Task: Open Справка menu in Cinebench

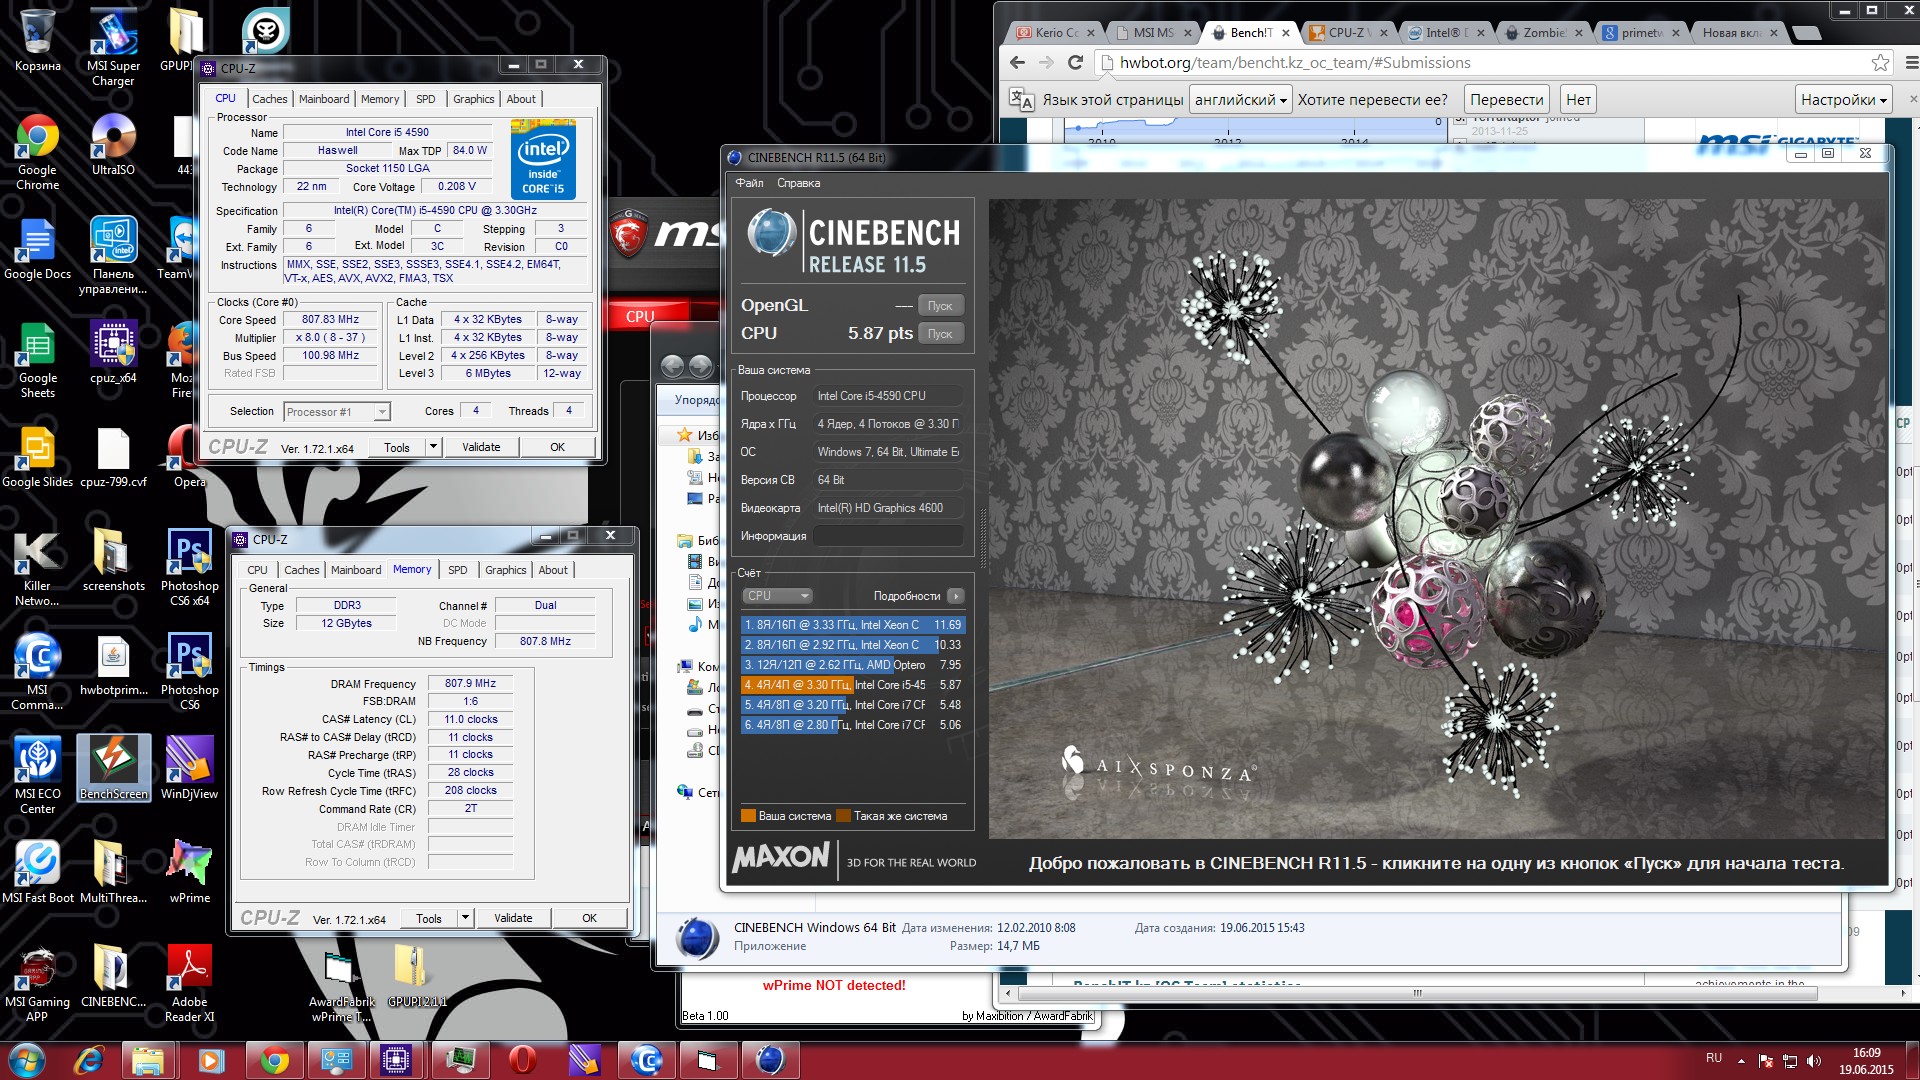Action: point(798,183)
